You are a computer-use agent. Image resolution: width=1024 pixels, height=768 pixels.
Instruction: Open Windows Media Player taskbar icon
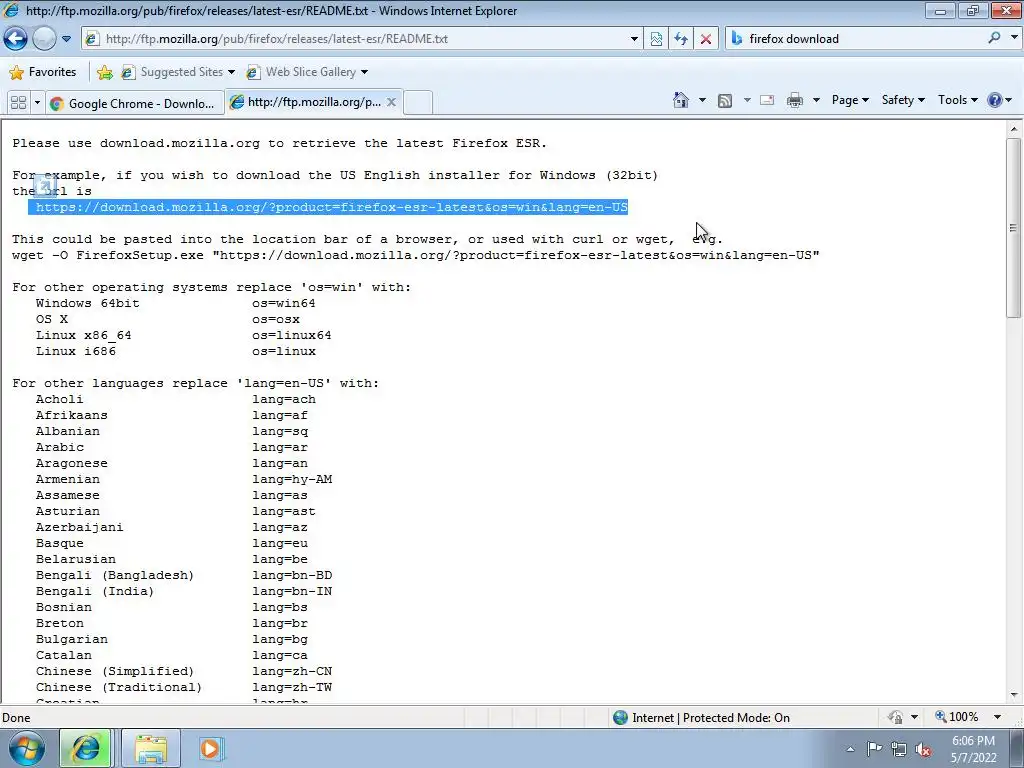click(x=210, y=748)
